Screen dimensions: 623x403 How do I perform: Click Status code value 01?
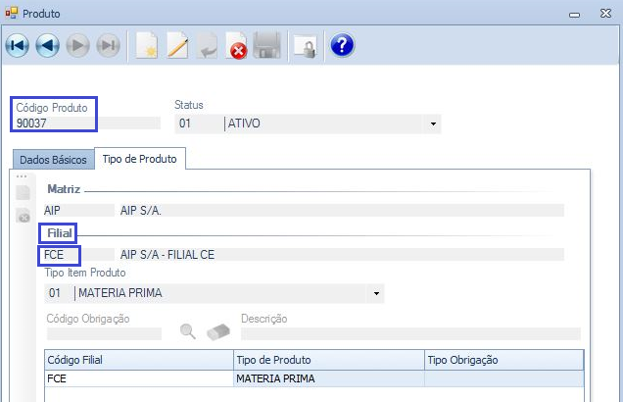[185, 124]
